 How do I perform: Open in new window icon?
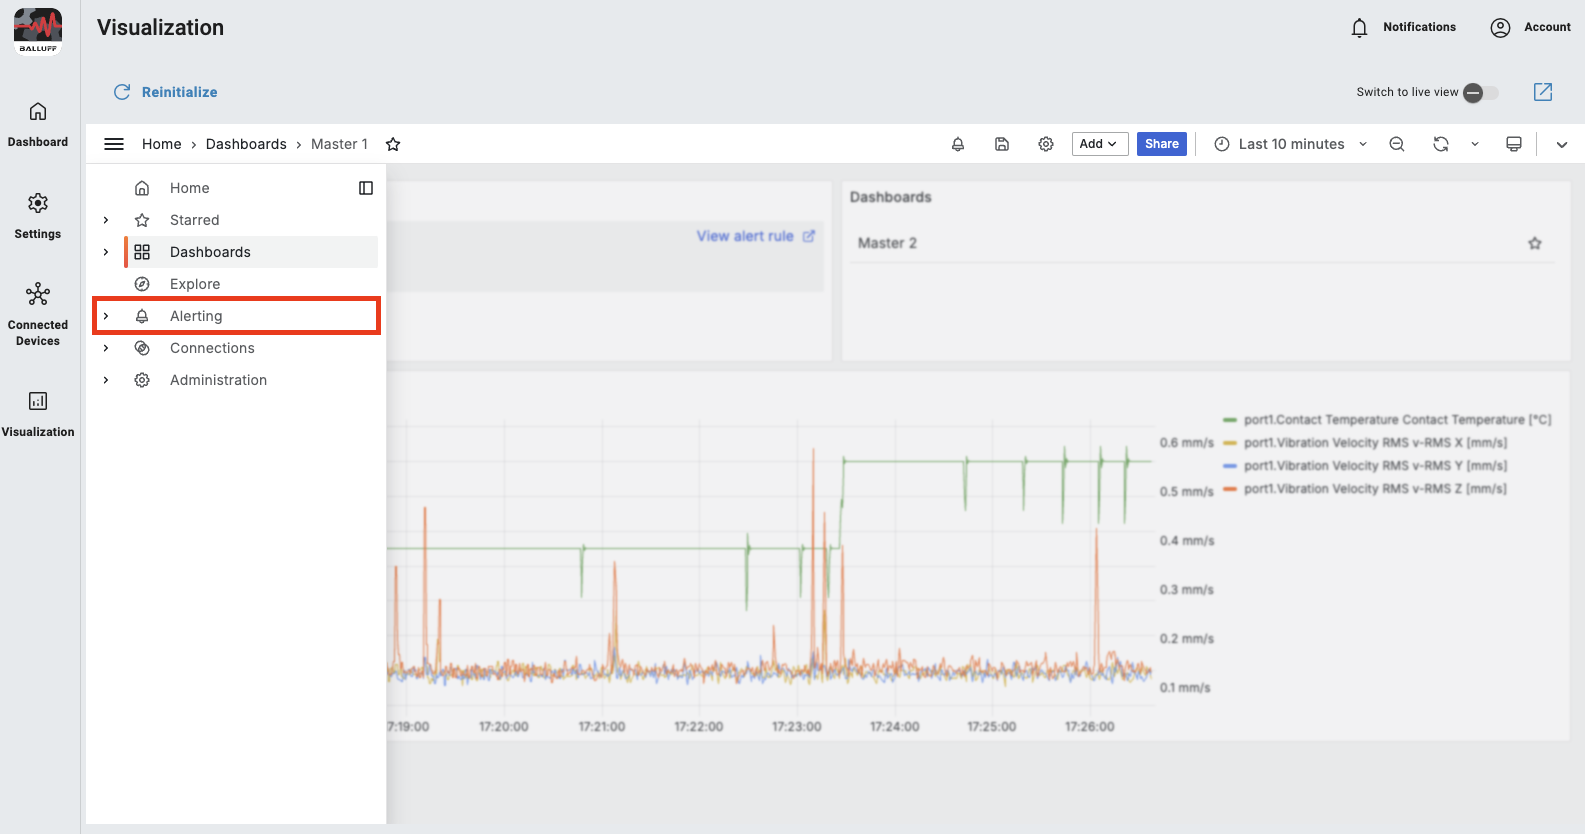coord(1542,92)
